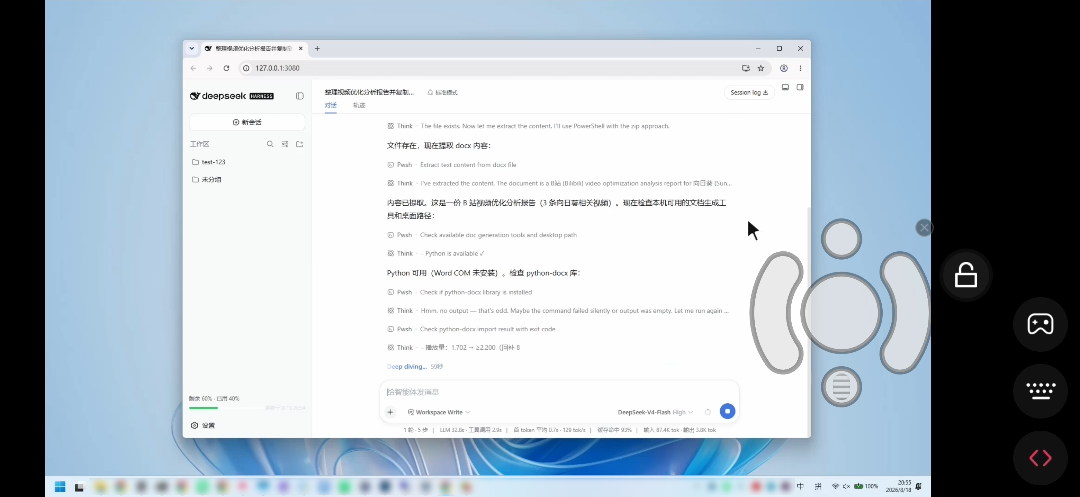This screenshot has height=497, width=1080.
Task: Search the workspace with magnifier icon
Action: pos(270,144)
